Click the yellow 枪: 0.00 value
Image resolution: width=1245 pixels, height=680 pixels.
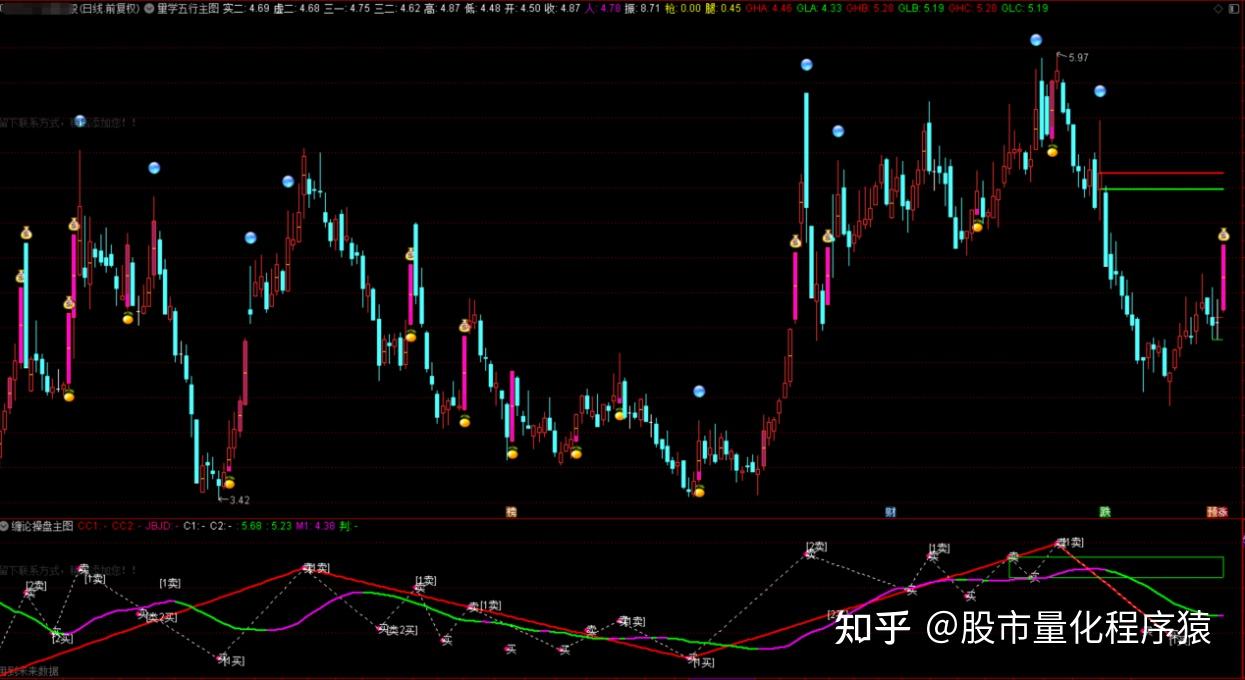click(682, 8)
